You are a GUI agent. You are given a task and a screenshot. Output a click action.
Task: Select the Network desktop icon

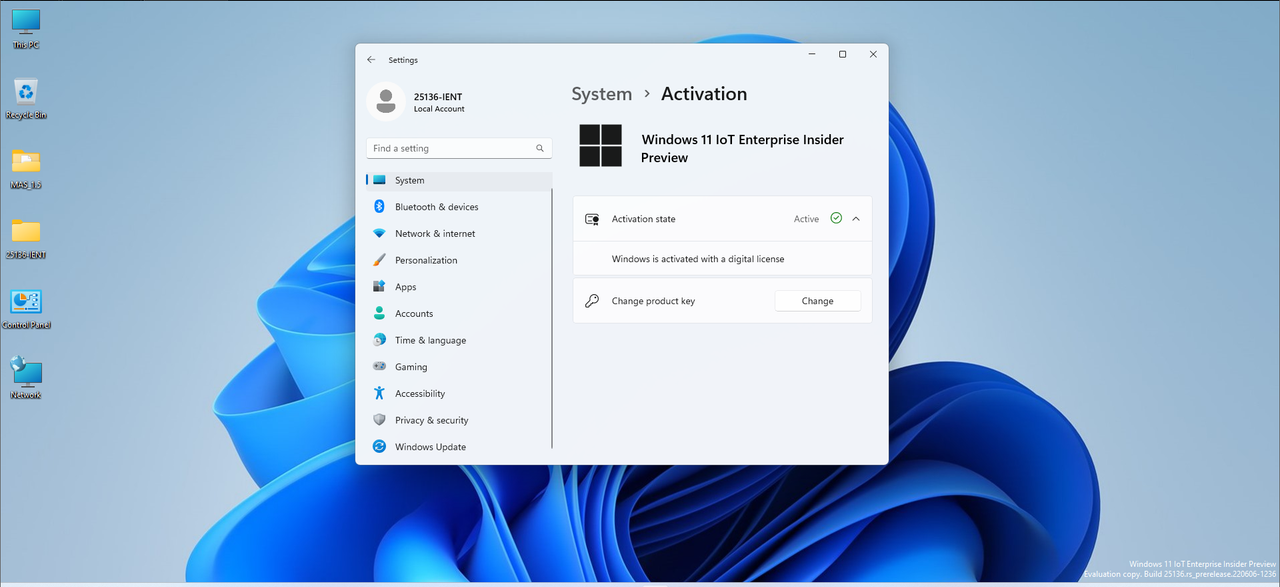(x=26, y=379)
